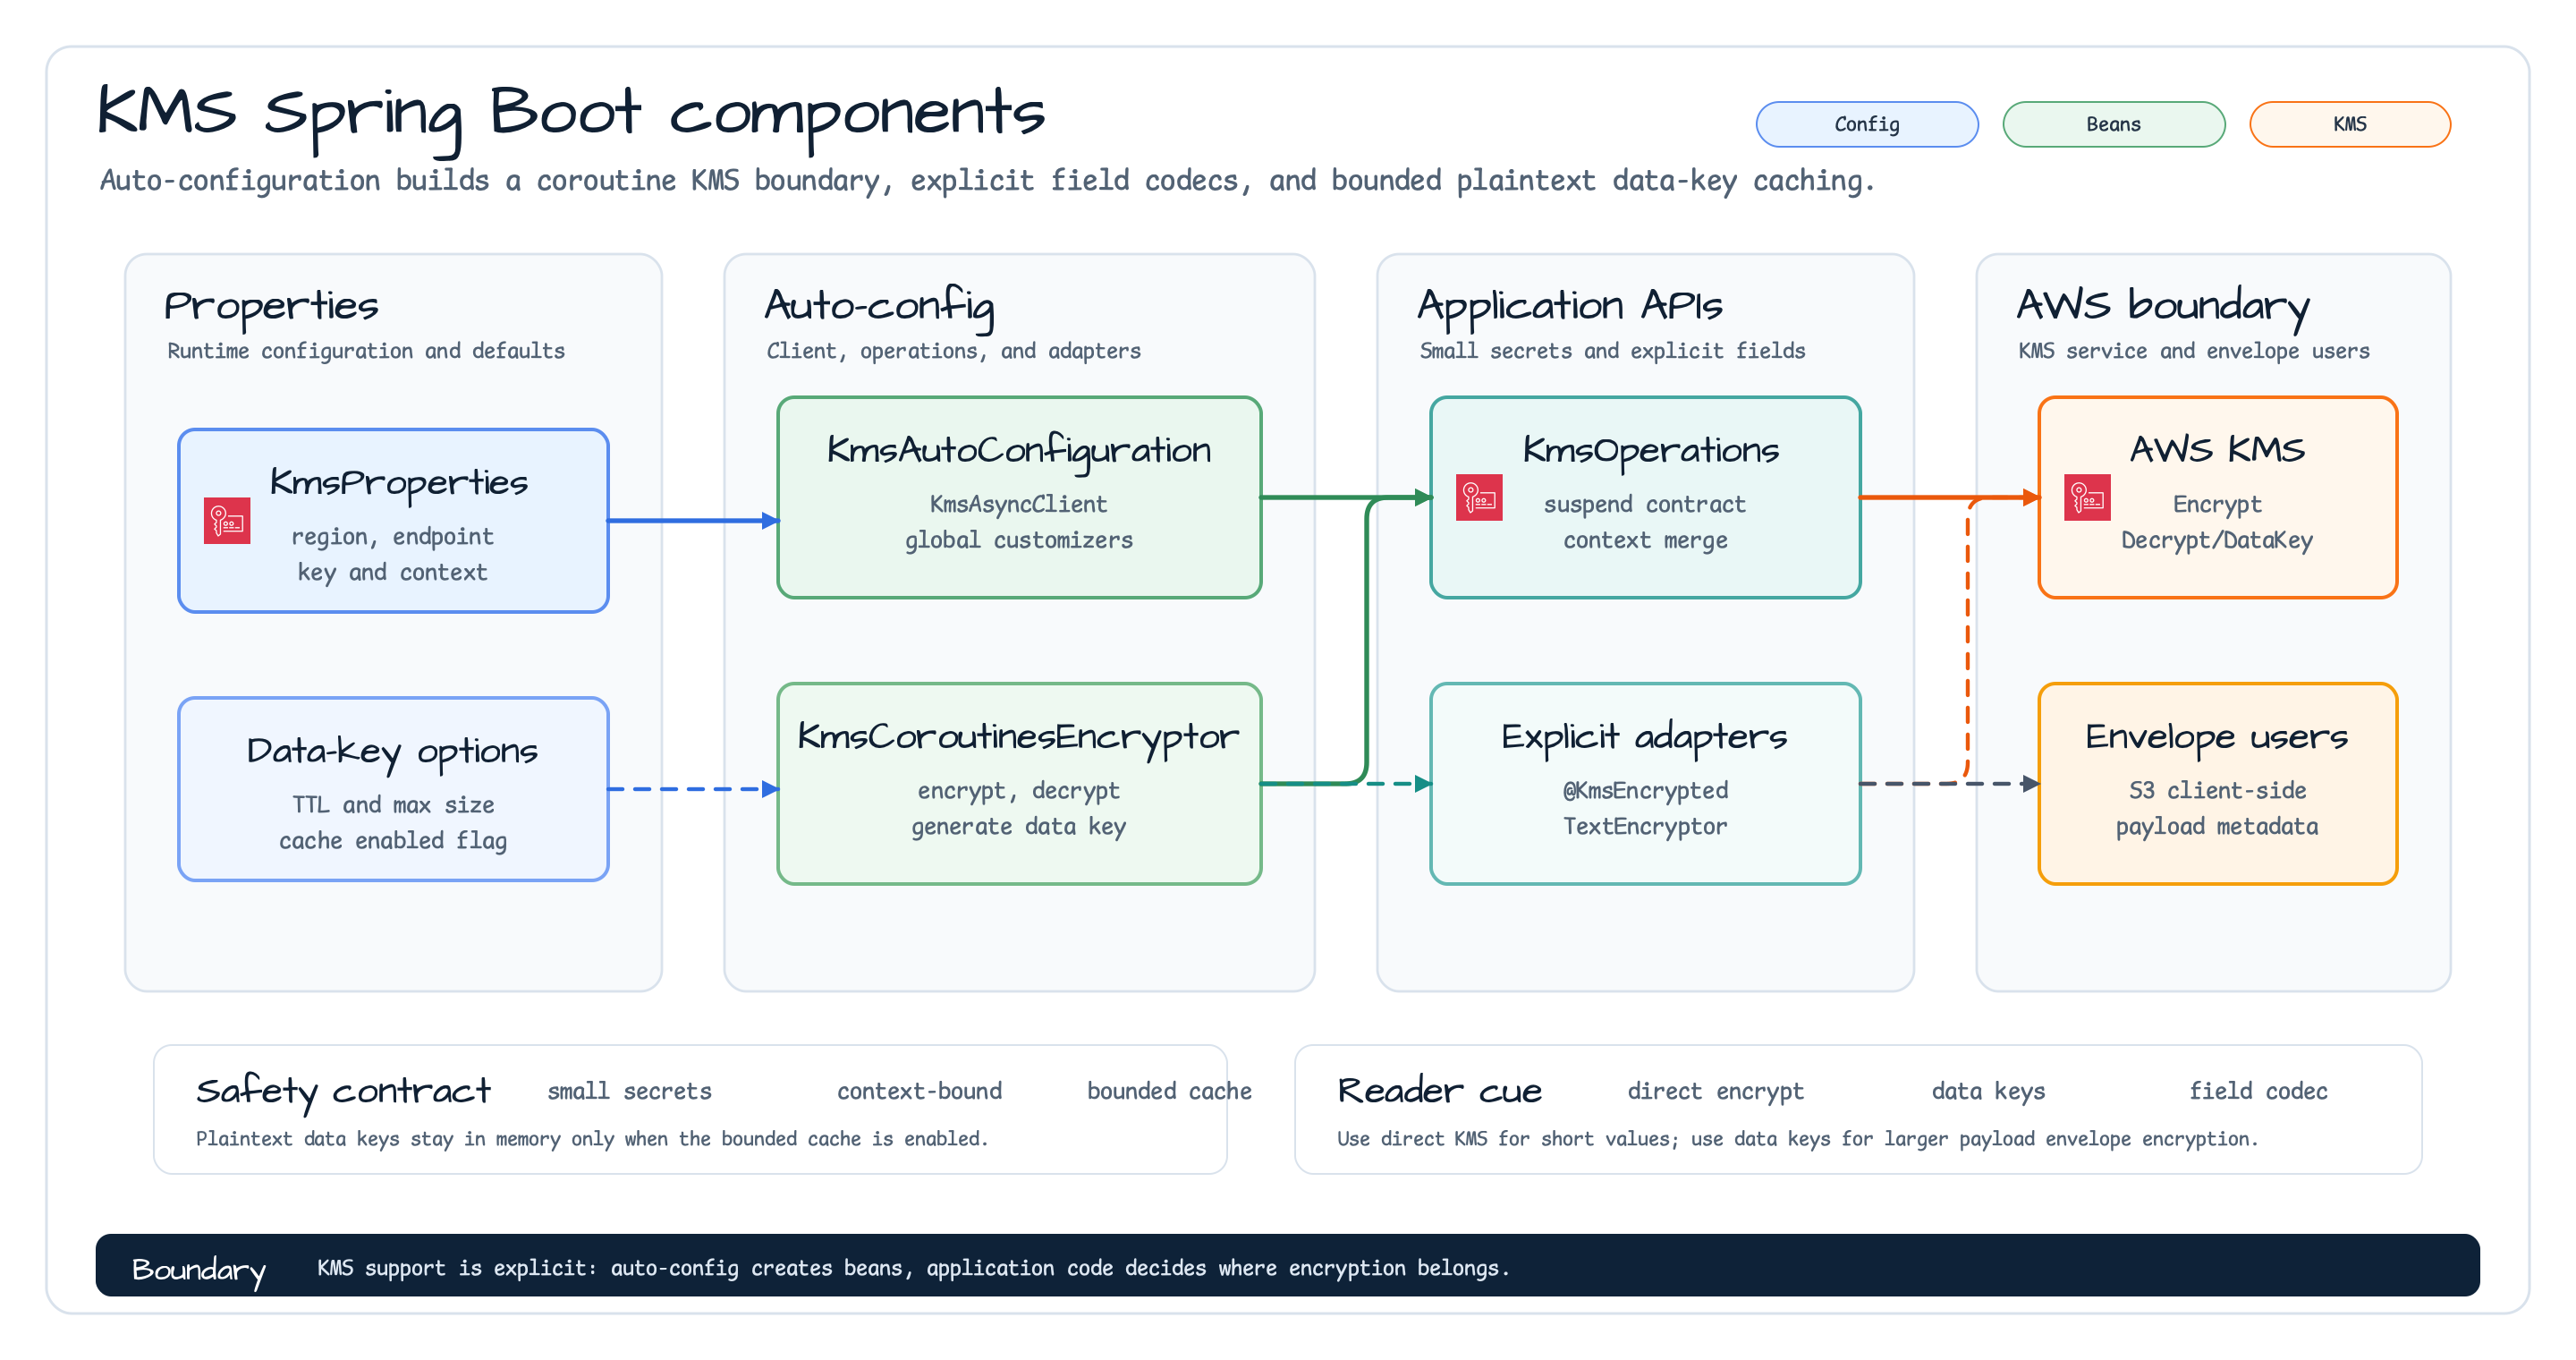This screenshot has height=1360, width=2576.
Task: Click the 'context-bound' tag
Action: tap(919, 1091)
